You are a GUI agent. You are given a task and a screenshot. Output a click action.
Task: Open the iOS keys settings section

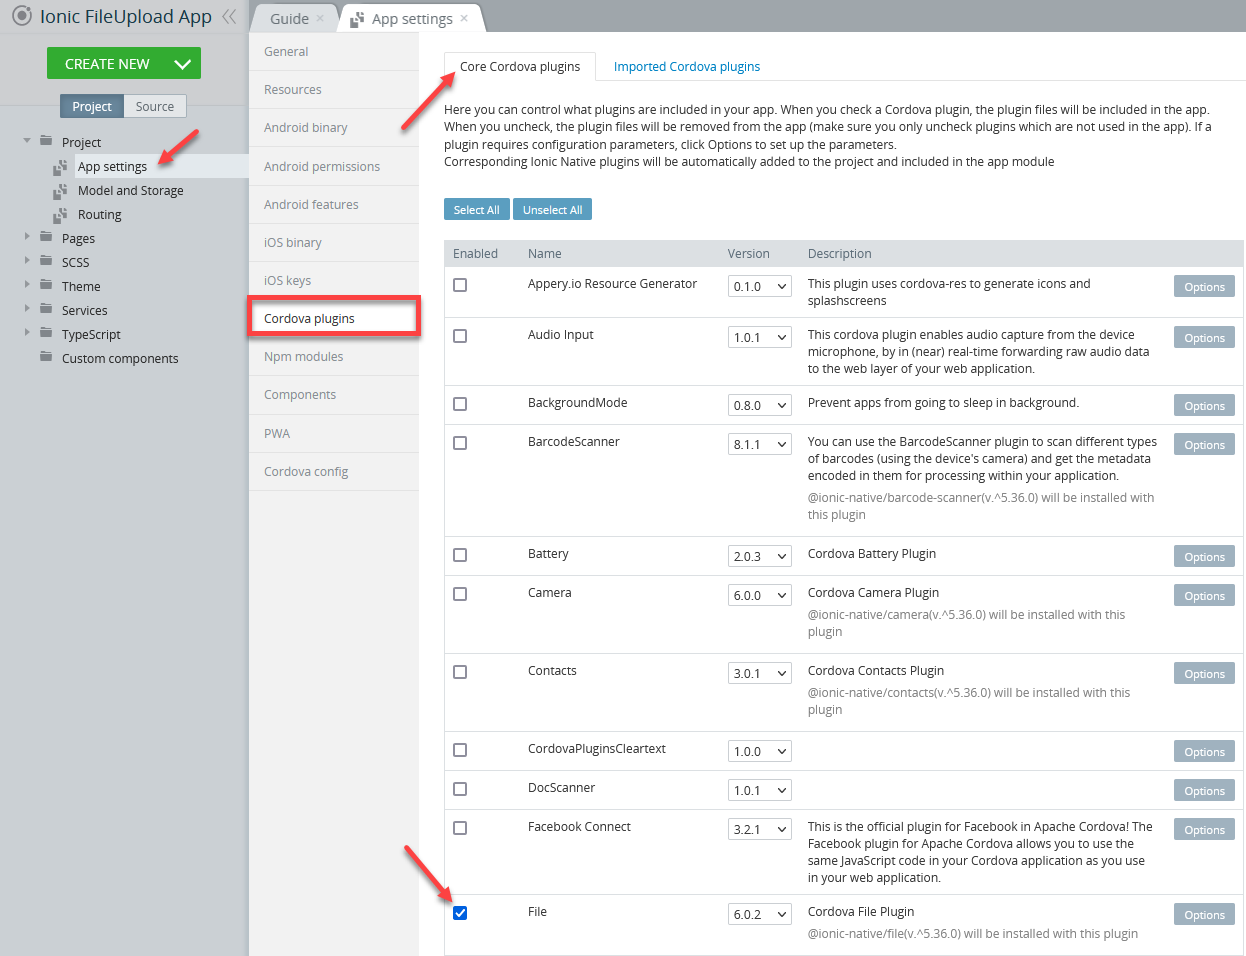click(x=334, y=281)
